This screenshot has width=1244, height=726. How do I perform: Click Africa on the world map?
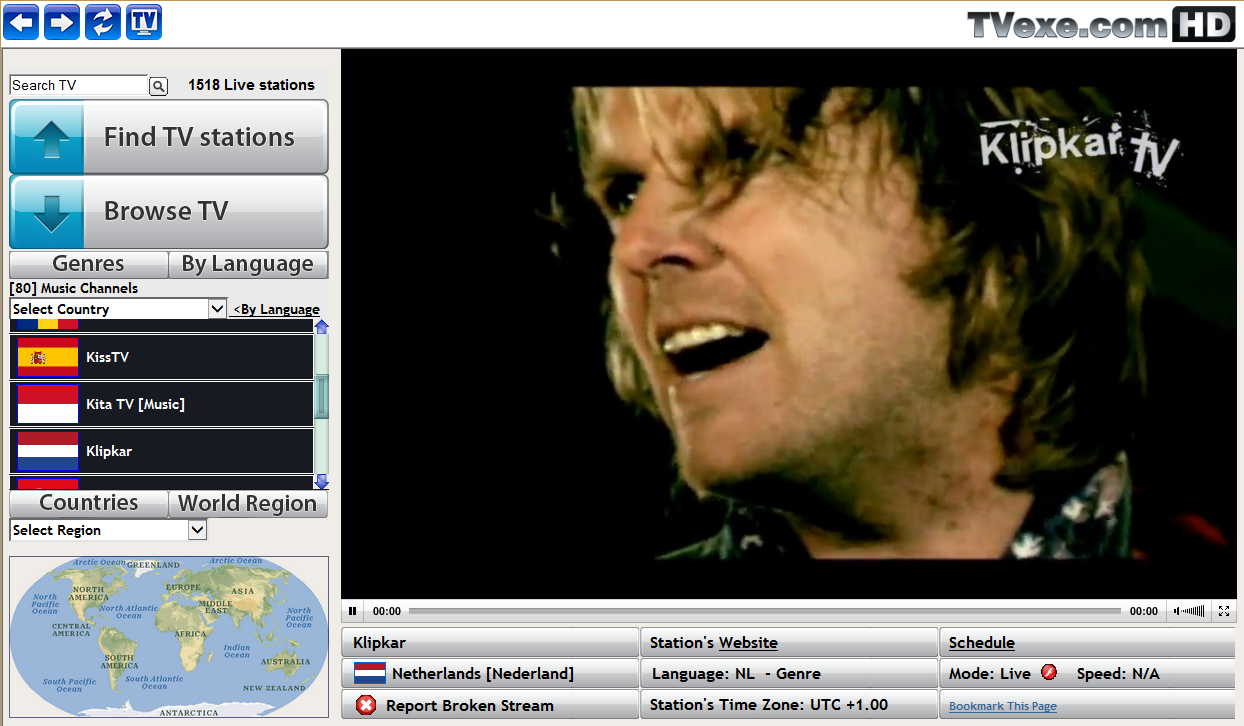[190, 633]
